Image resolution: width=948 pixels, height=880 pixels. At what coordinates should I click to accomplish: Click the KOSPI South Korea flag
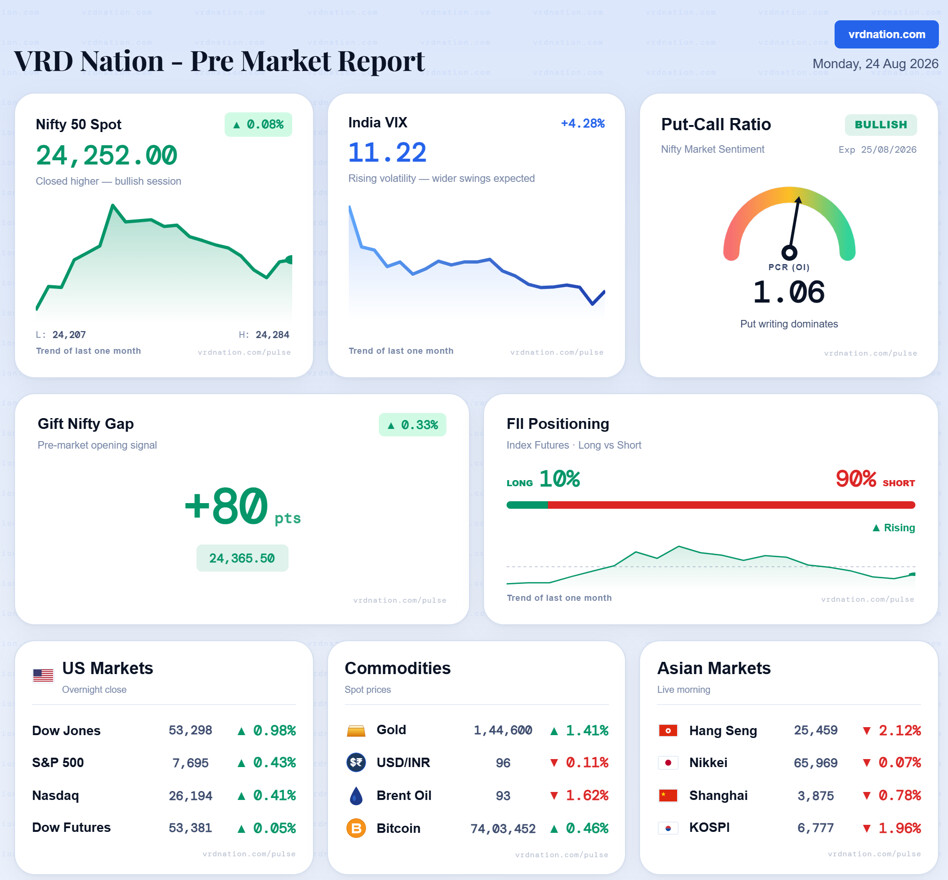[668, 828]
